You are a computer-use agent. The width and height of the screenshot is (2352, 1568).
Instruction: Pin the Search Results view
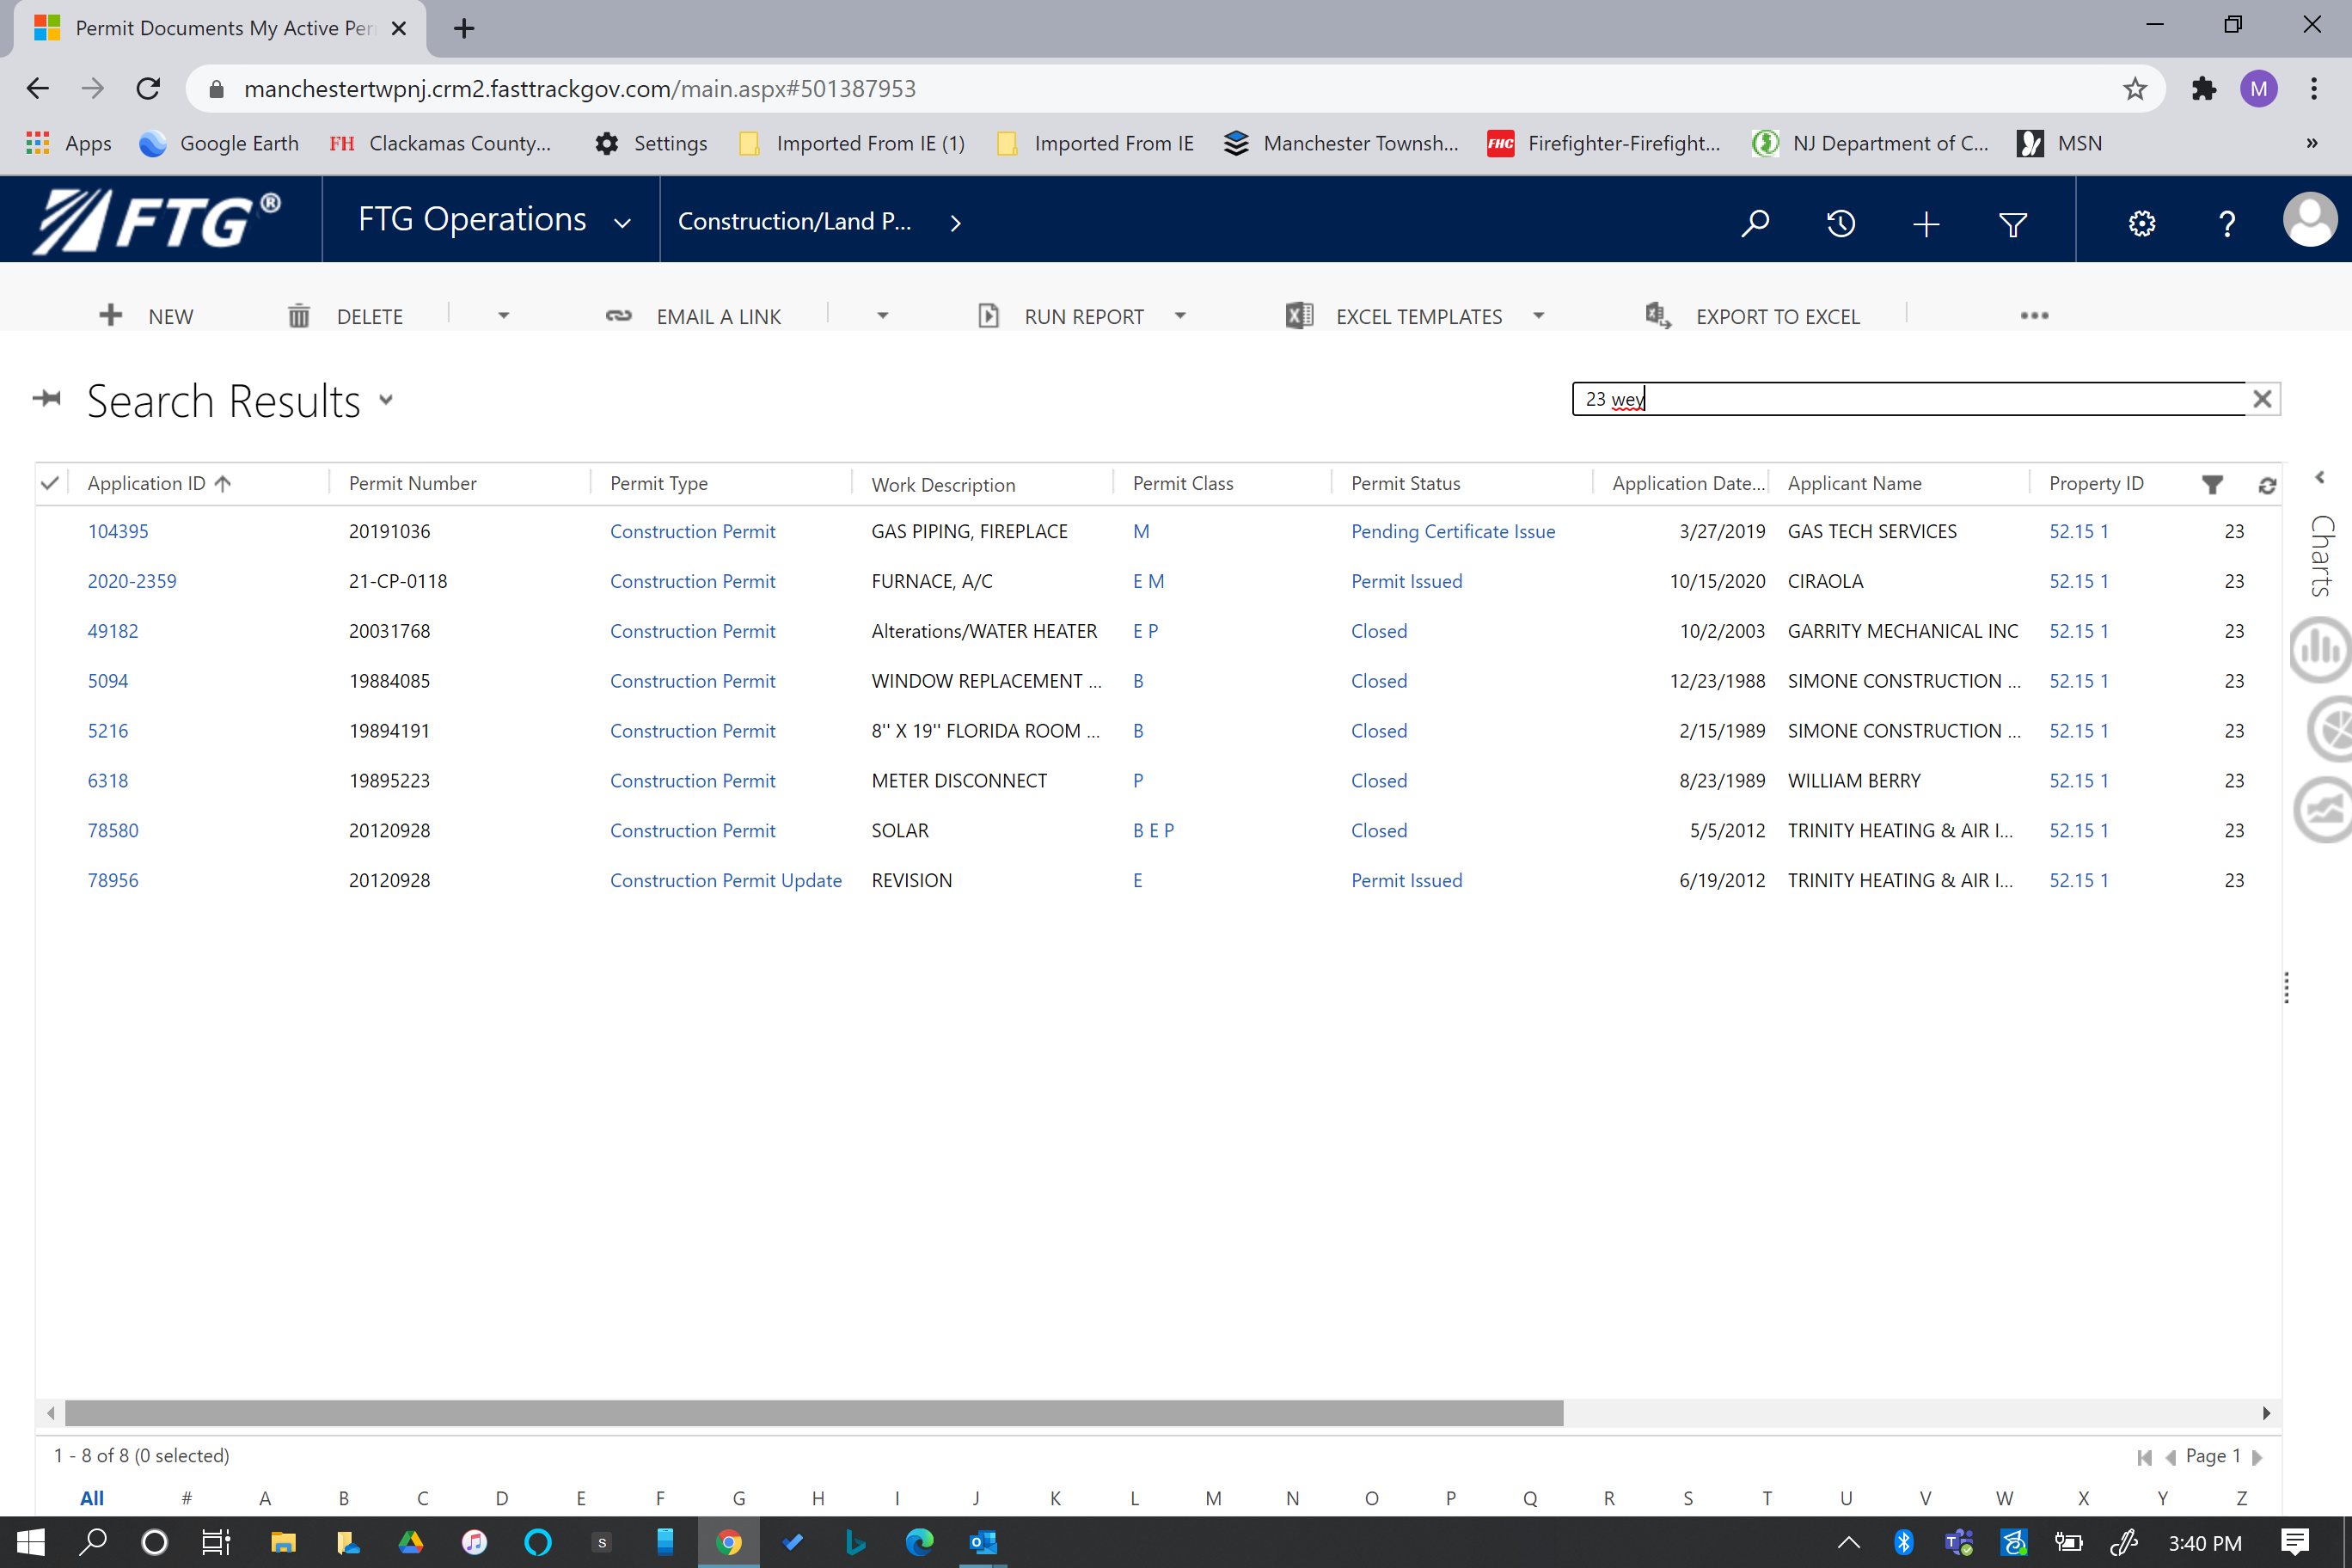coord(47,399)
